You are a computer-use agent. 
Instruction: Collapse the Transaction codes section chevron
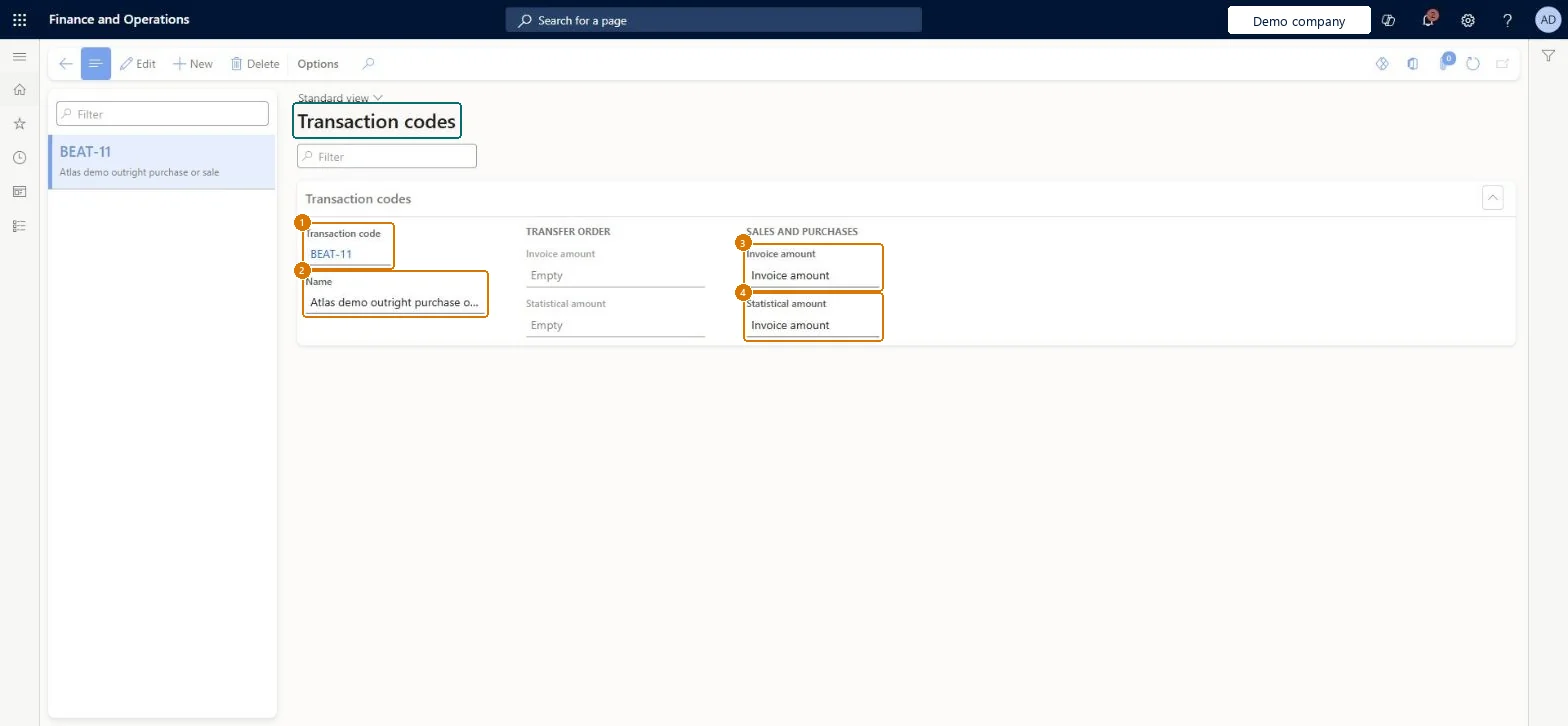click(x=1493, y=197)
